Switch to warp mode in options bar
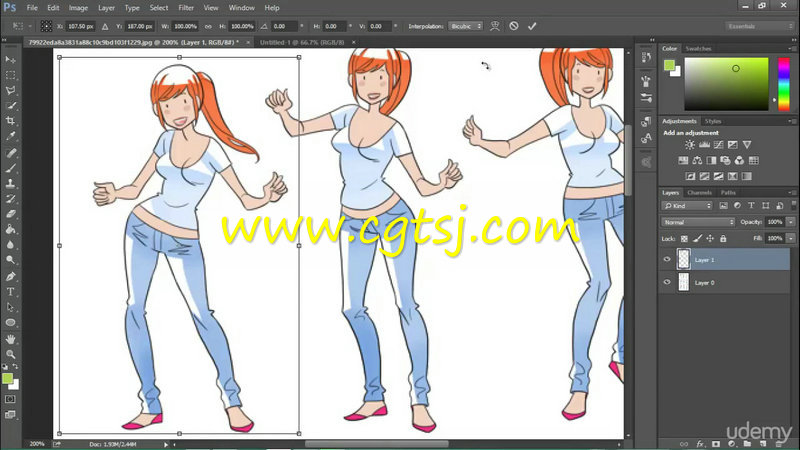The width and height of the screenshot is (800, 450). 495,26
